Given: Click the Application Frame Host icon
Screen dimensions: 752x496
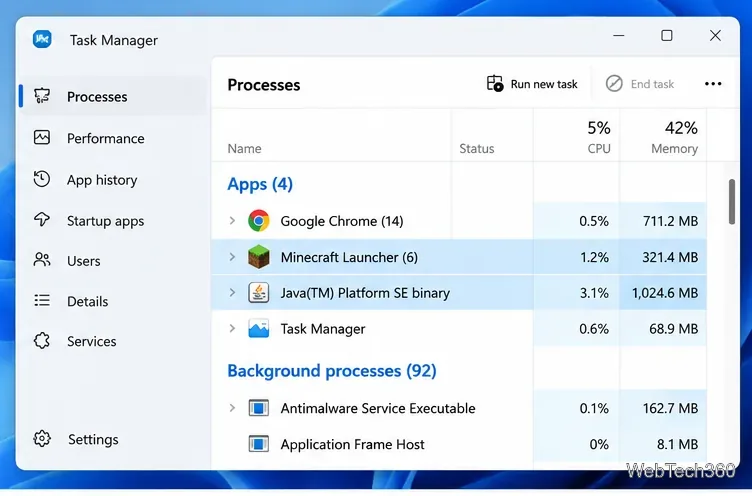Looking at the screenshot, I should (258, 444).
